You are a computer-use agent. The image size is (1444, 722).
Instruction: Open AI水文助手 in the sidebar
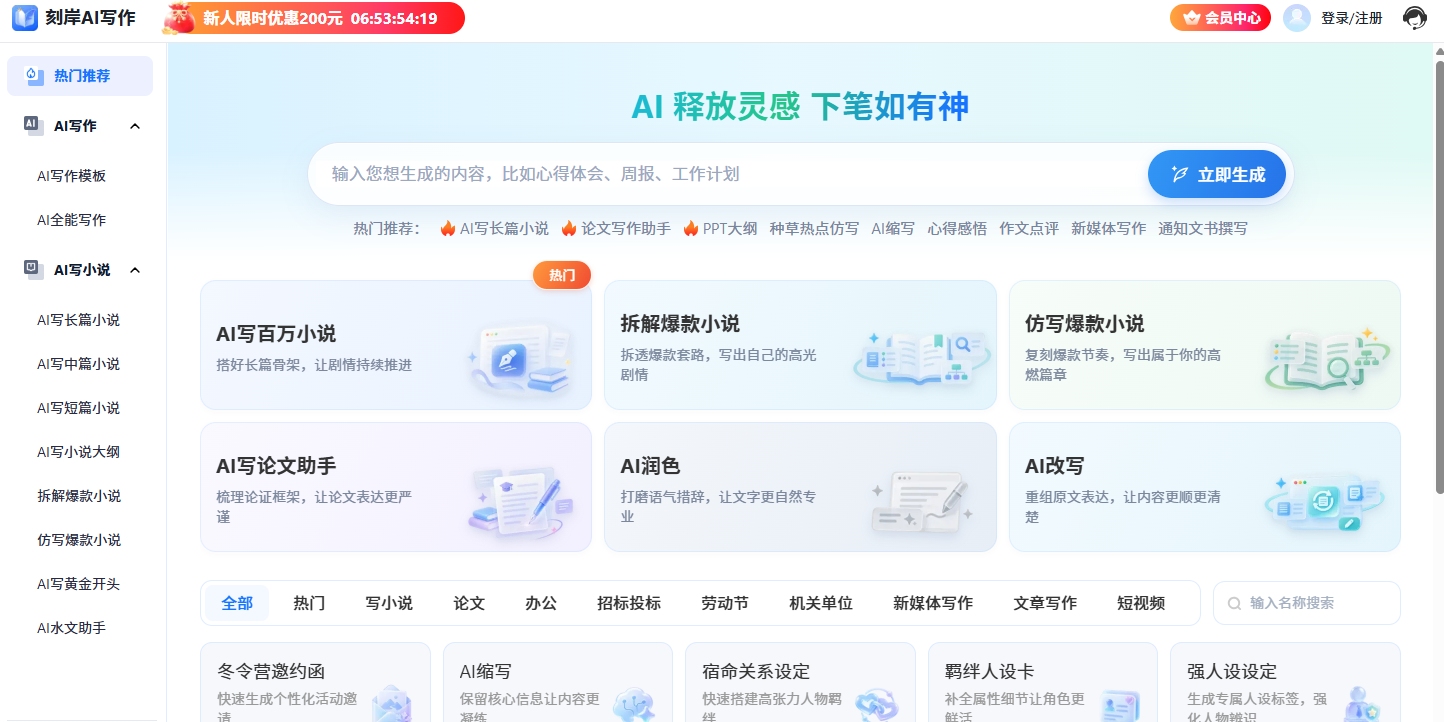tap(72, 628)
